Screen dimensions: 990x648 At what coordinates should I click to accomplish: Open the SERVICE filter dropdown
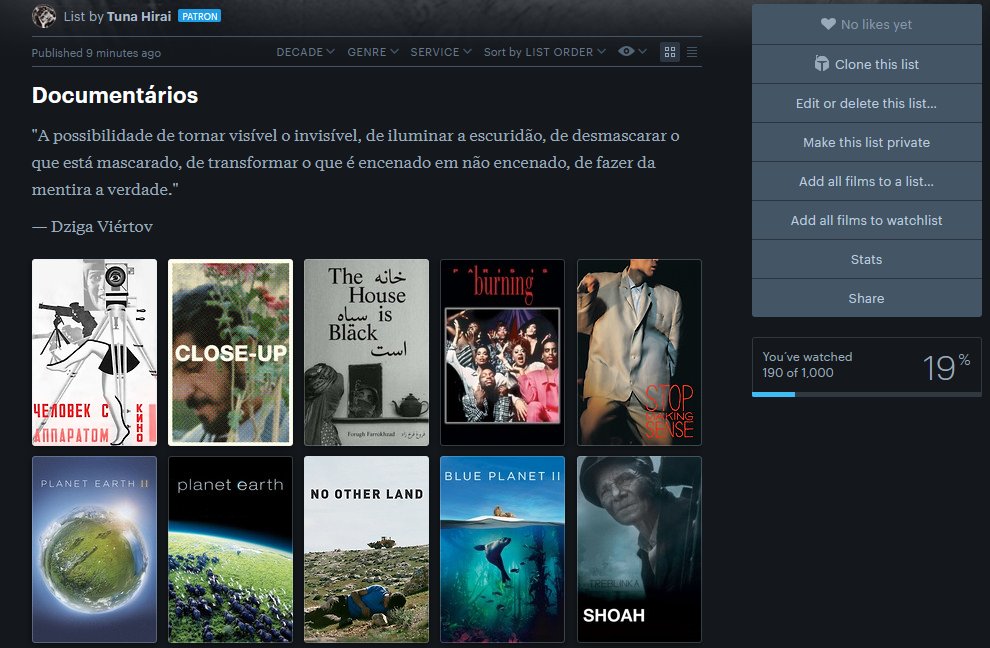pyautogui.click(x=441, y=52)
